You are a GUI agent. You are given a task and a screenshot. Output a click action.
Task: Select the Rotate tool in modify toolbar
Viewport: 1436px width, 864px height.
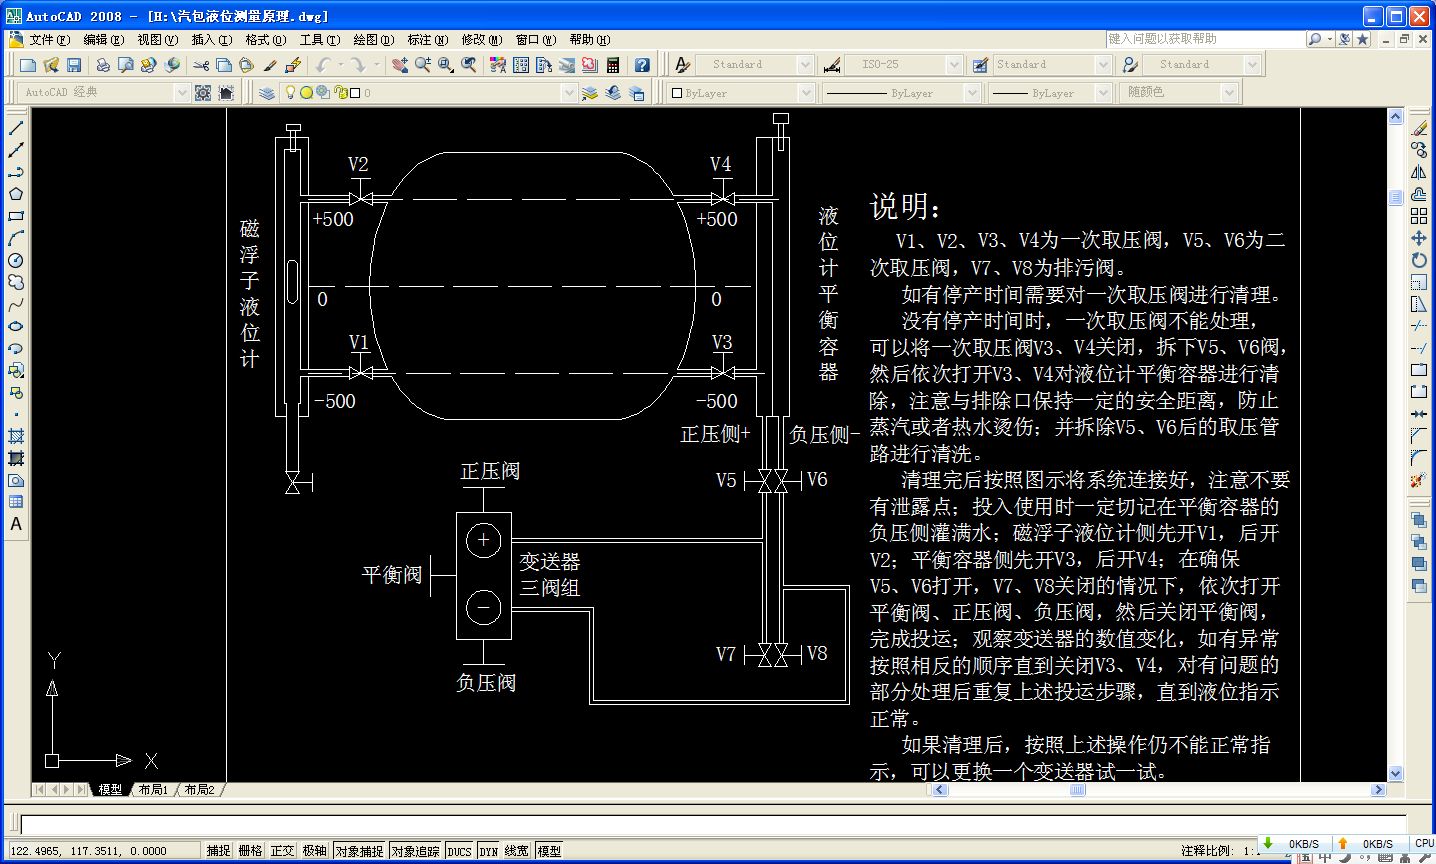1418,260
